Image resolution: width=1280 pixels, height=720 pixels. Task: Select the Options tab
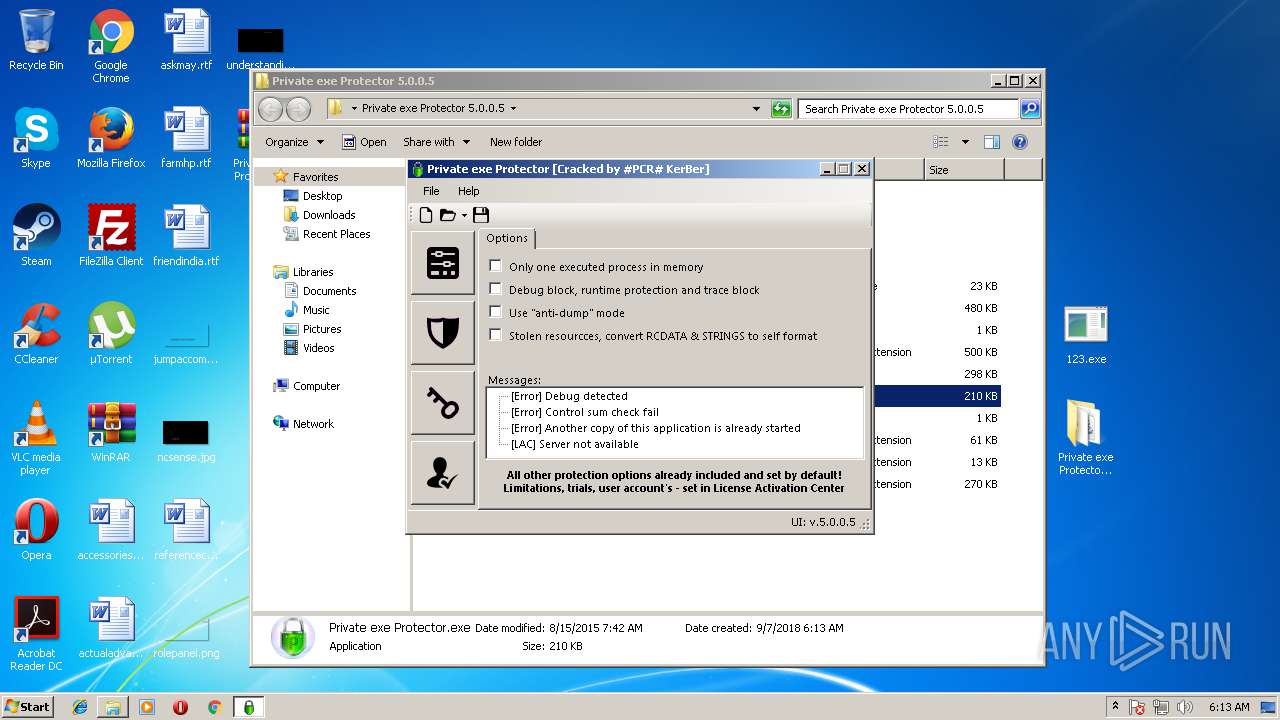tap(507, 238)
